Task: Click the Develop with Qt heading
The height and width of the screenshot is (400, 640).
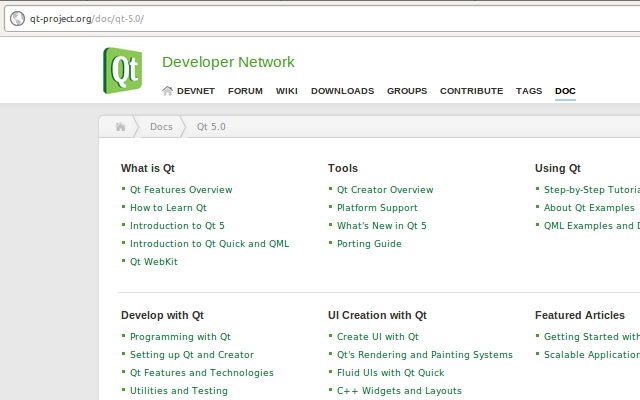Action: coord(162,315)
